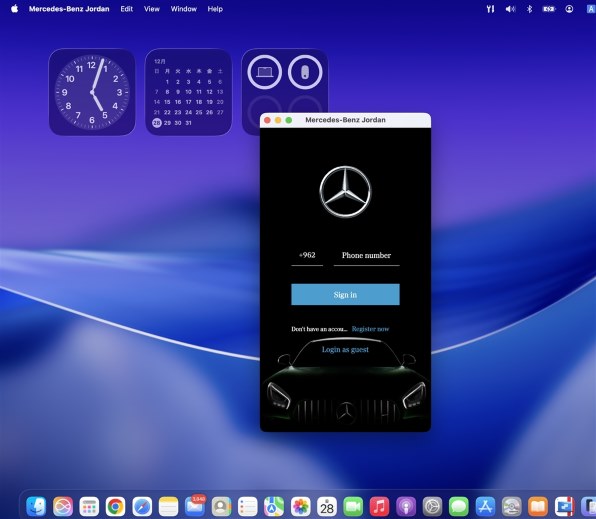Viewport: 596px width, 519px height.
Task: Open Mail with unread badge in Dock
Action: pyautogui.click(x=195, y=506)
